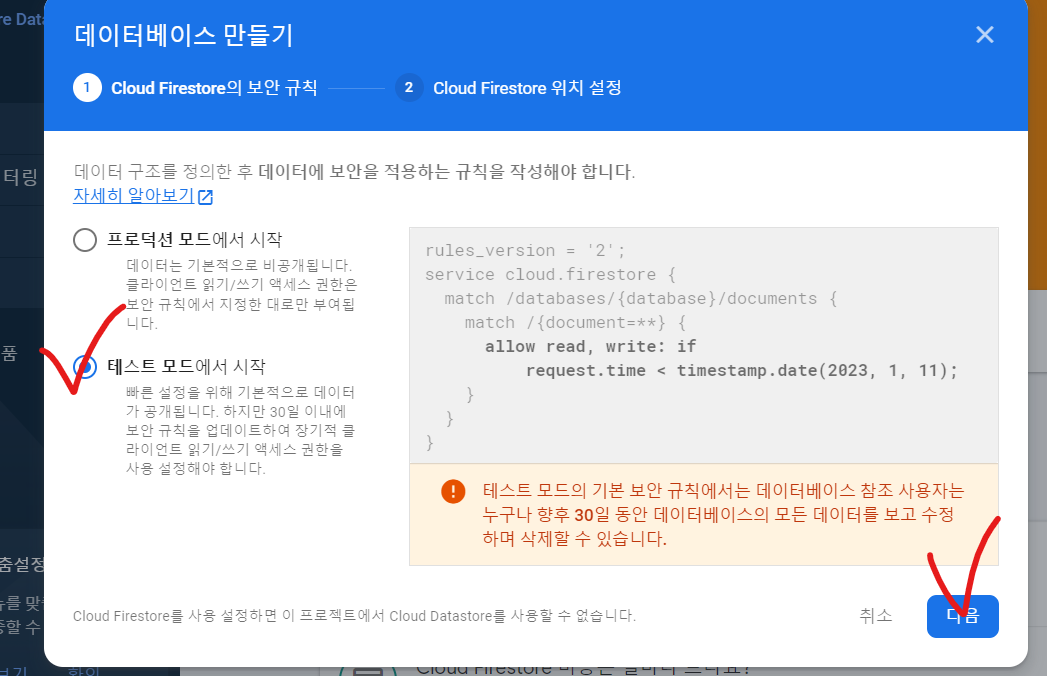Click the 테스트 모드 description paragraph
Image resolution: width=1047 pixels, height=676 pixels.
241,430
